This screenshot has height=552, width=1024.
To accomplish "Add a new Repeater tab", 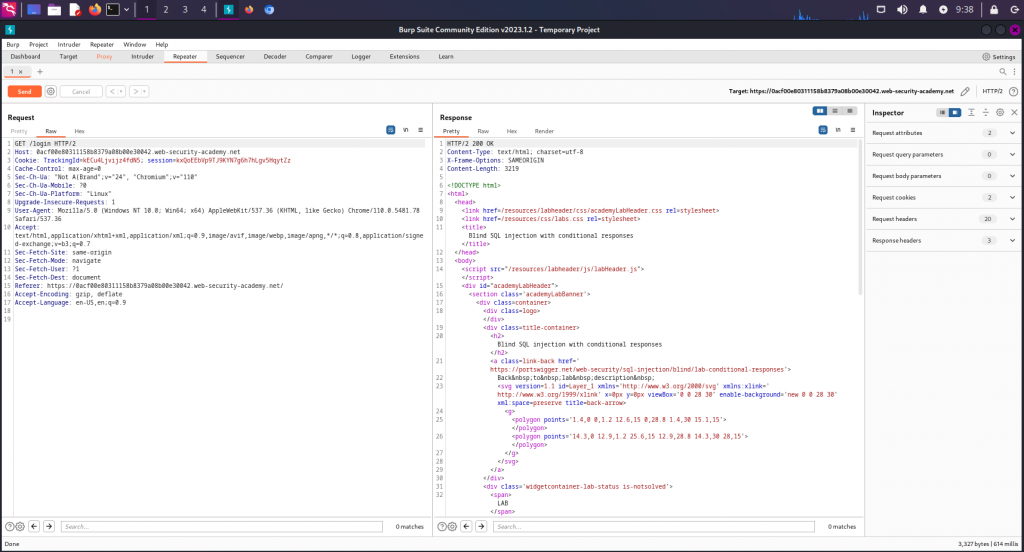I will pos(40,71).
